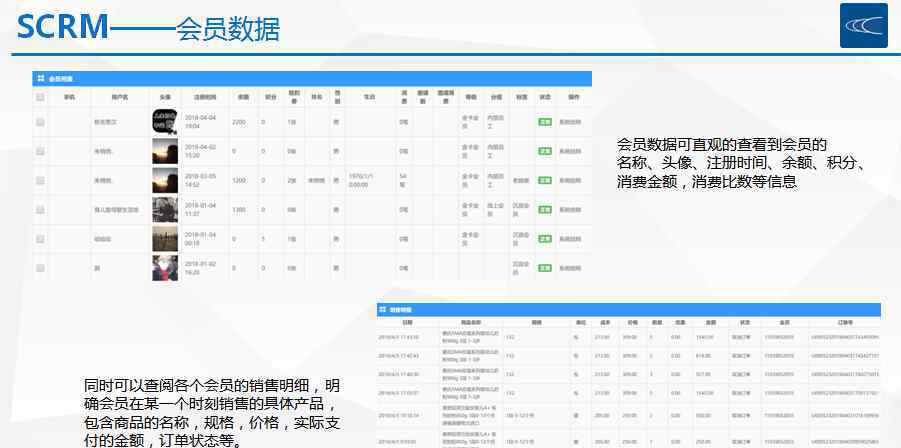Click the slide title SCRM——会员数据

pos(148,27)
